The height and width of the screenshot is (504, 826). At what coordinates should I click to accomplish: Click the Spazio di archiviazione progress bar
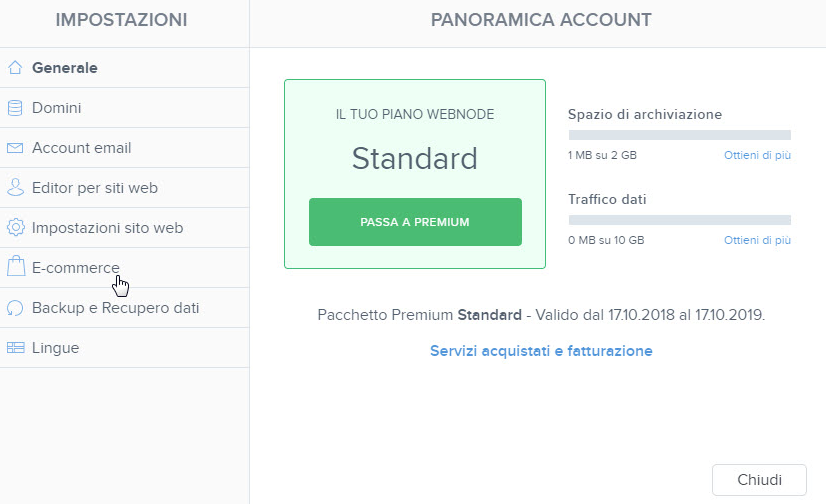point(680,135)
